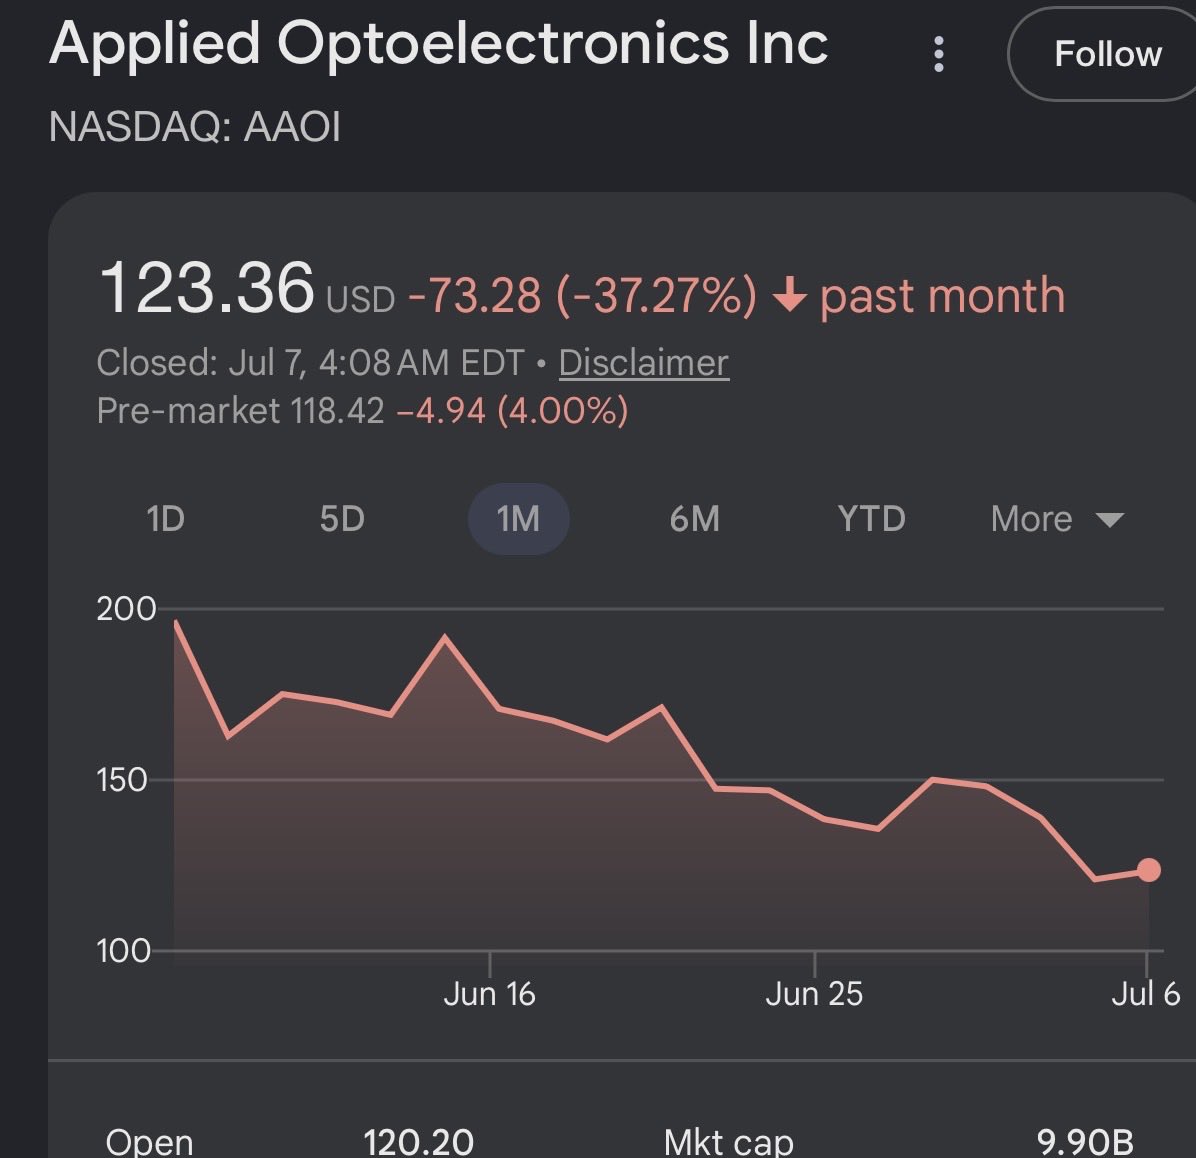1196x1158 pixels.
Task: Select the 1D time range tab
Action: click(166, 519)
